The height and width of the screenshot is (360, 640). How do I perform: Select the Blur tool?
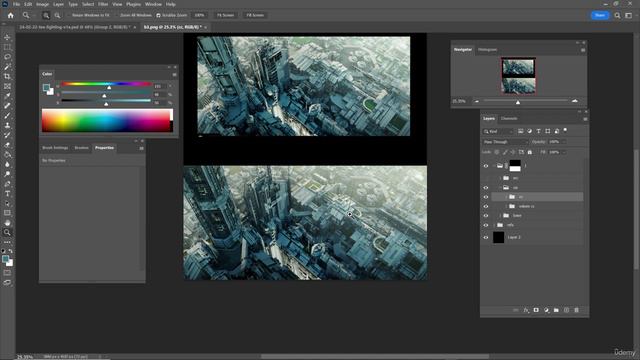[x=7, y=164]
